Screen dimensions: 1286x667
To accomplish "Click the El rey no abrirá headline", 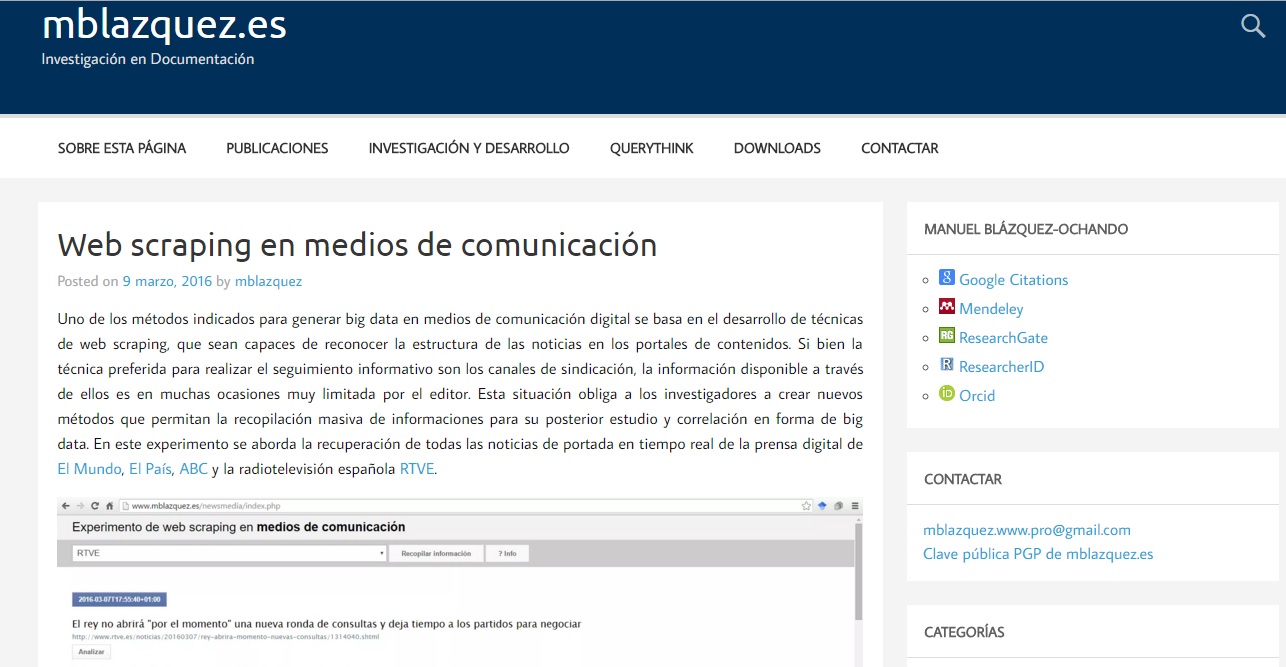I will coord(326,624).
